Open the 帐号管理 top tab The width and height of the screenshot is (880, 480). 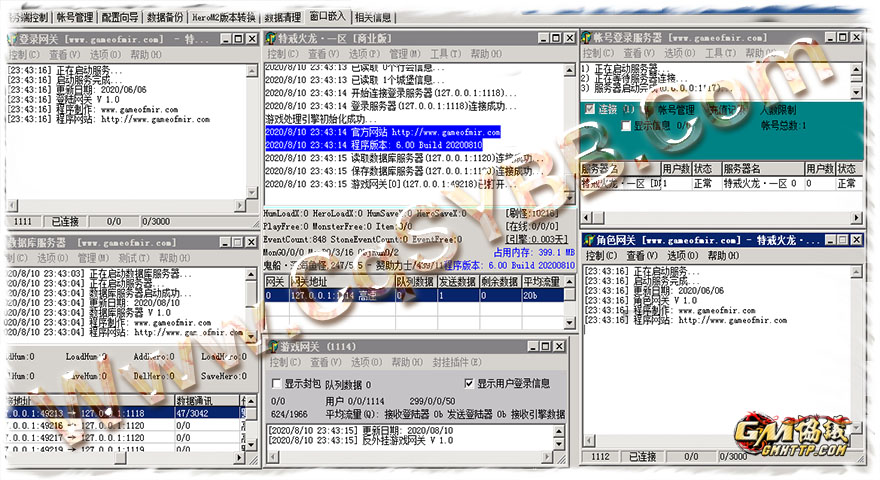click(x=75, y=17)
